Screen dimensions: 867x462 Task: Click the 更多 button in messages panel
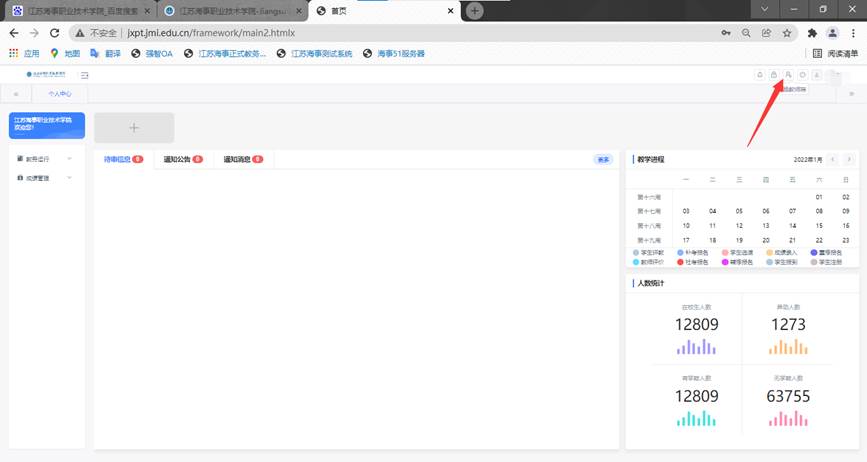603,159
